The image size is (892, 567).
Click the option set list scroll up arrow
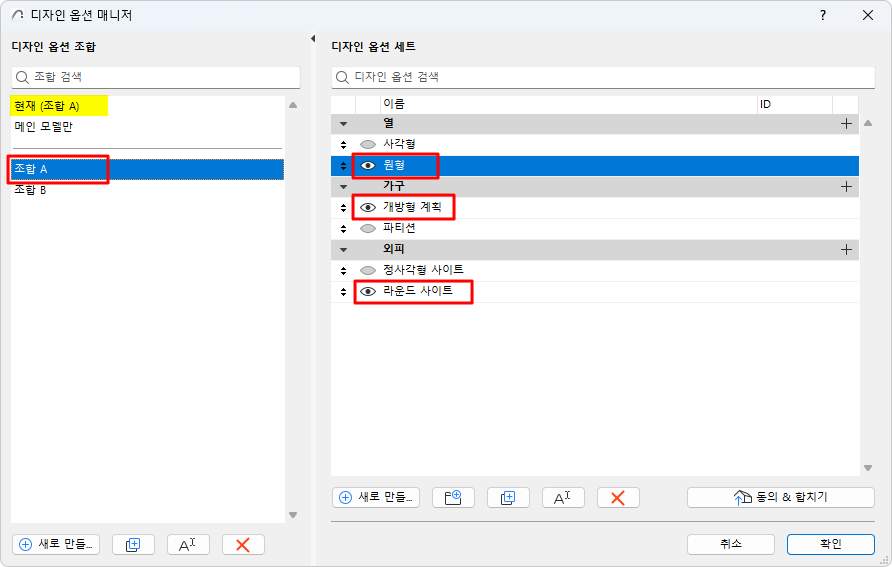click(x=868, y=123)
